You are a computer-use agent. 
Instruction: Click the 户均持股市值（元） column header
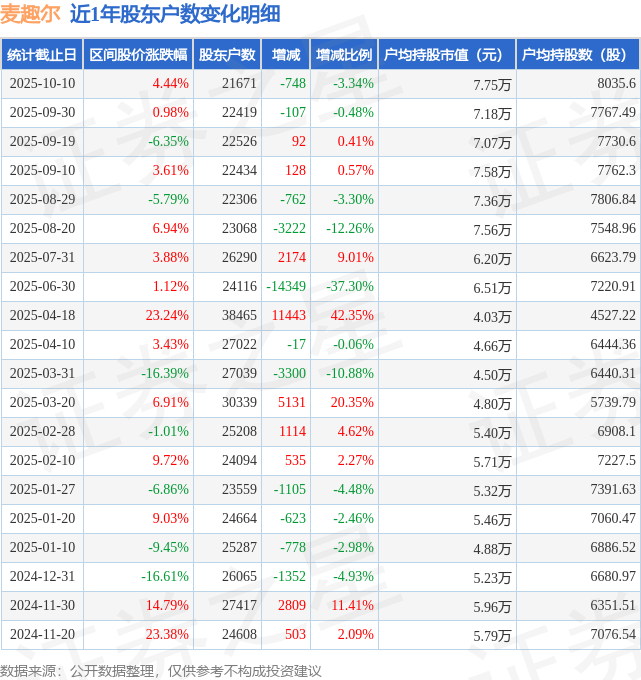coord(446,55)
